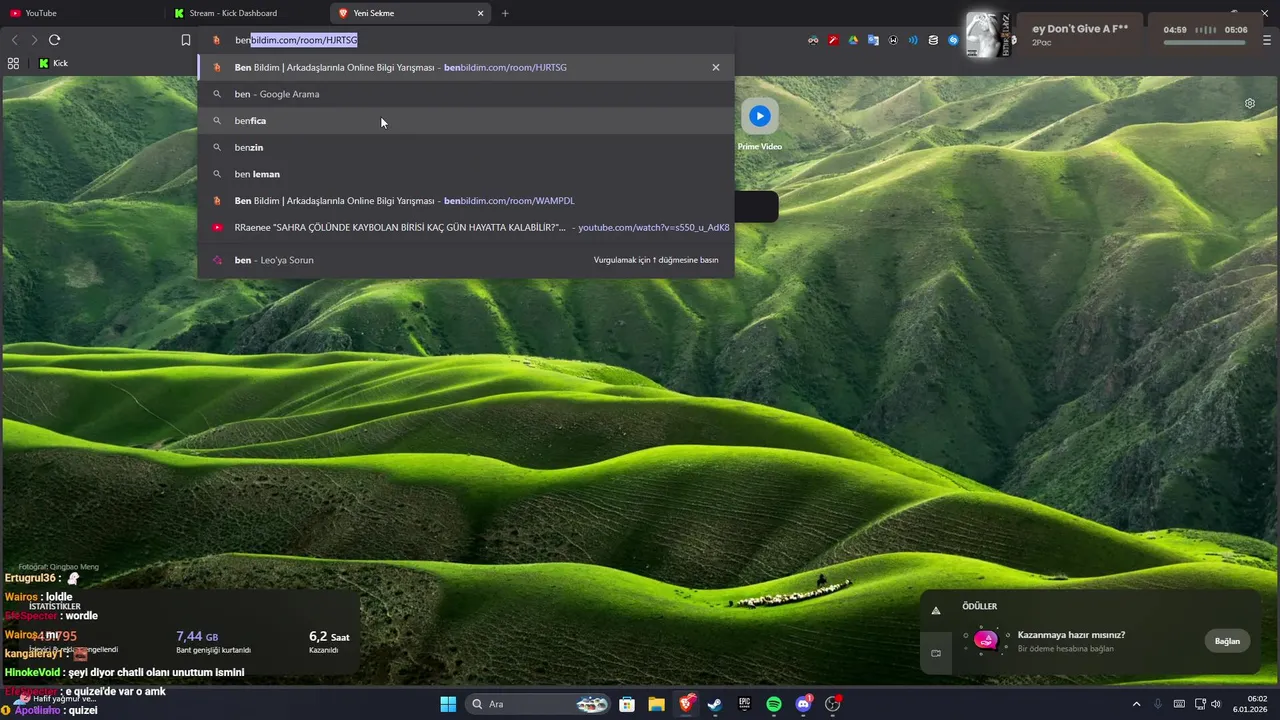1280x720 pixels.
Task: Open the RRaenee YouTube video suggestion
Action: (466, 227)
